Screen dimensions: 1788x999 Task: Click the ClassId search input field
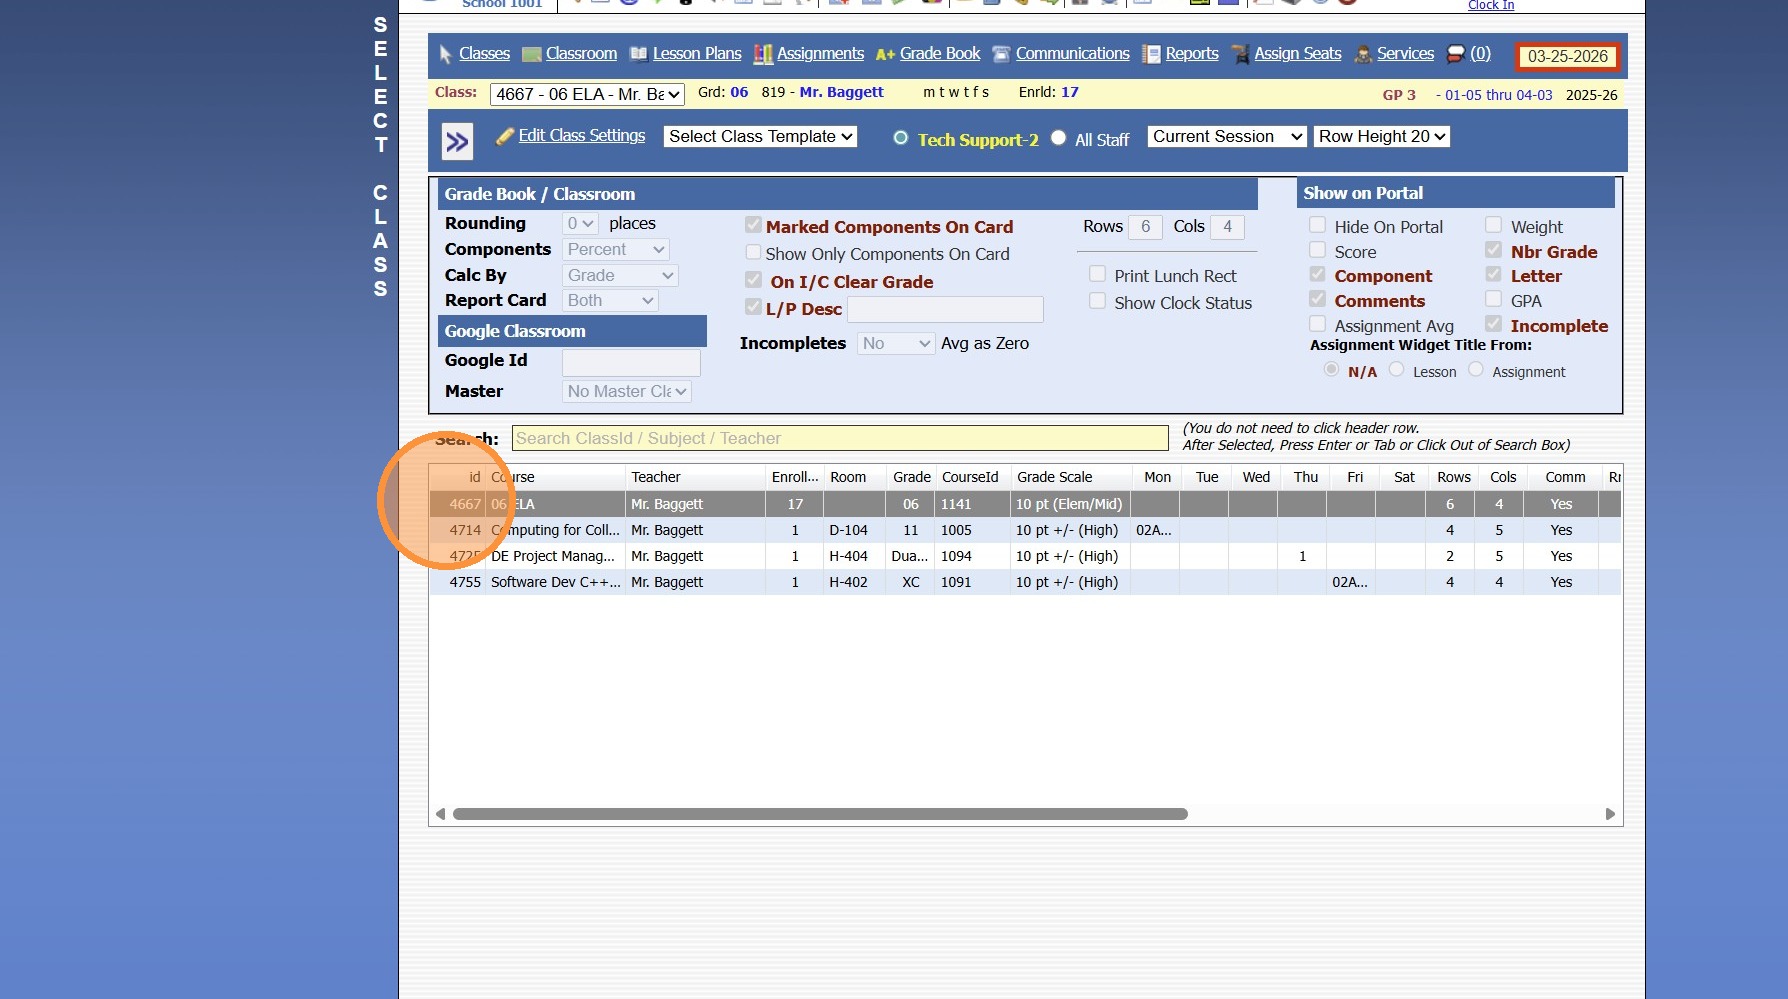840,439
